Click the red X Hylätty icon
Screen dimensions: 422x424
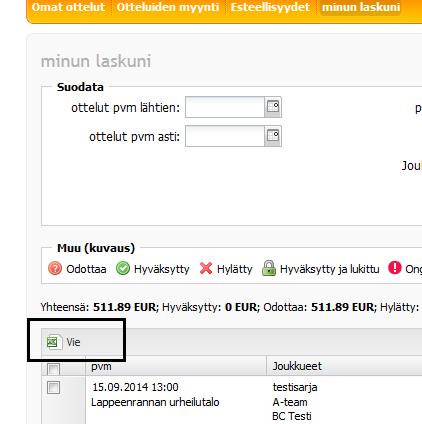tap(206, 268)
